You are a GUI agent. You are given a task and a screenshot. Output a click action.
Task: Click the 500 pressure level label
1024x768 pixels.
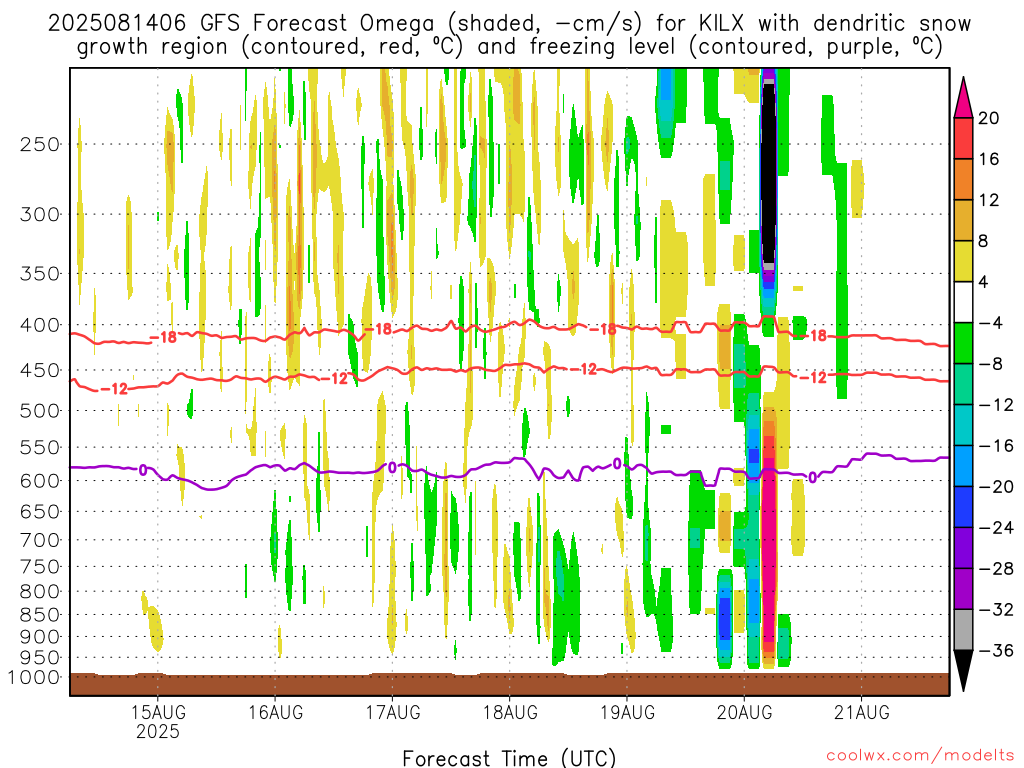tap(40, 411)
